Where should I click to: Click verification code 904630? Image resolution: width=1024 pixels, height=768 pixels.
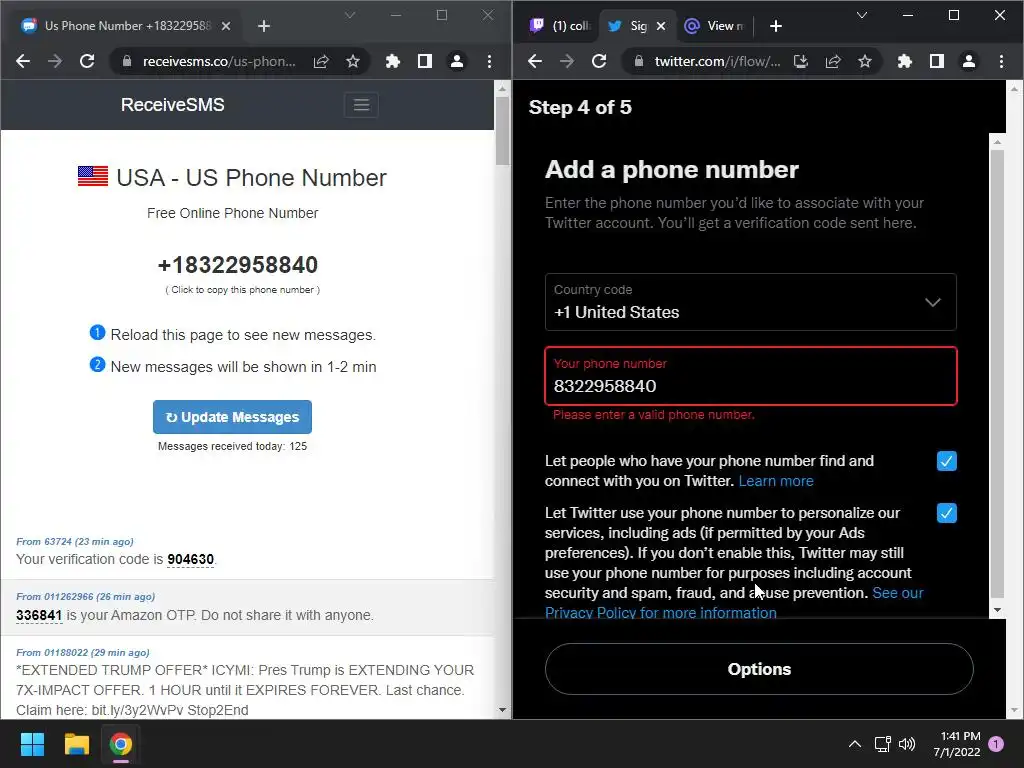pos(191,560)
